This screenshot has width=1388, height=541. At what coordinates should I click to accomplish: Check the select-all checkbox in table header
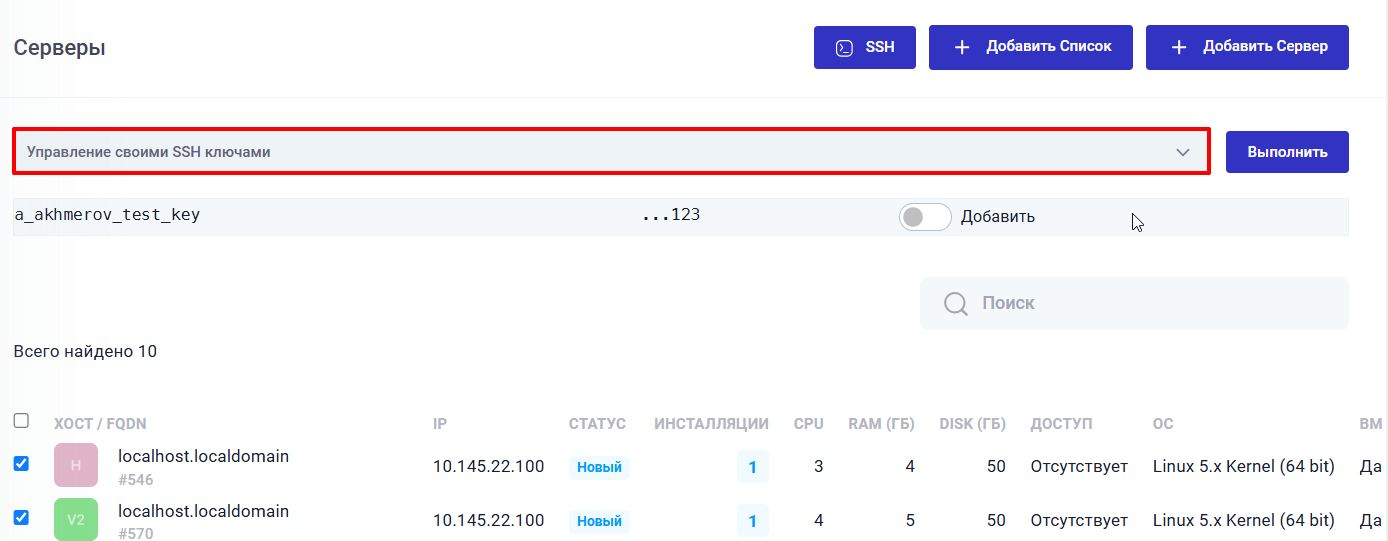pos(21,421)
